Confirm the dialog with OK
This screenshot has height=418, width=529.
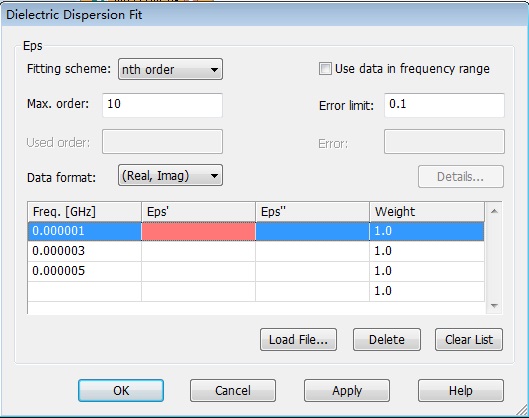point(121,390)
